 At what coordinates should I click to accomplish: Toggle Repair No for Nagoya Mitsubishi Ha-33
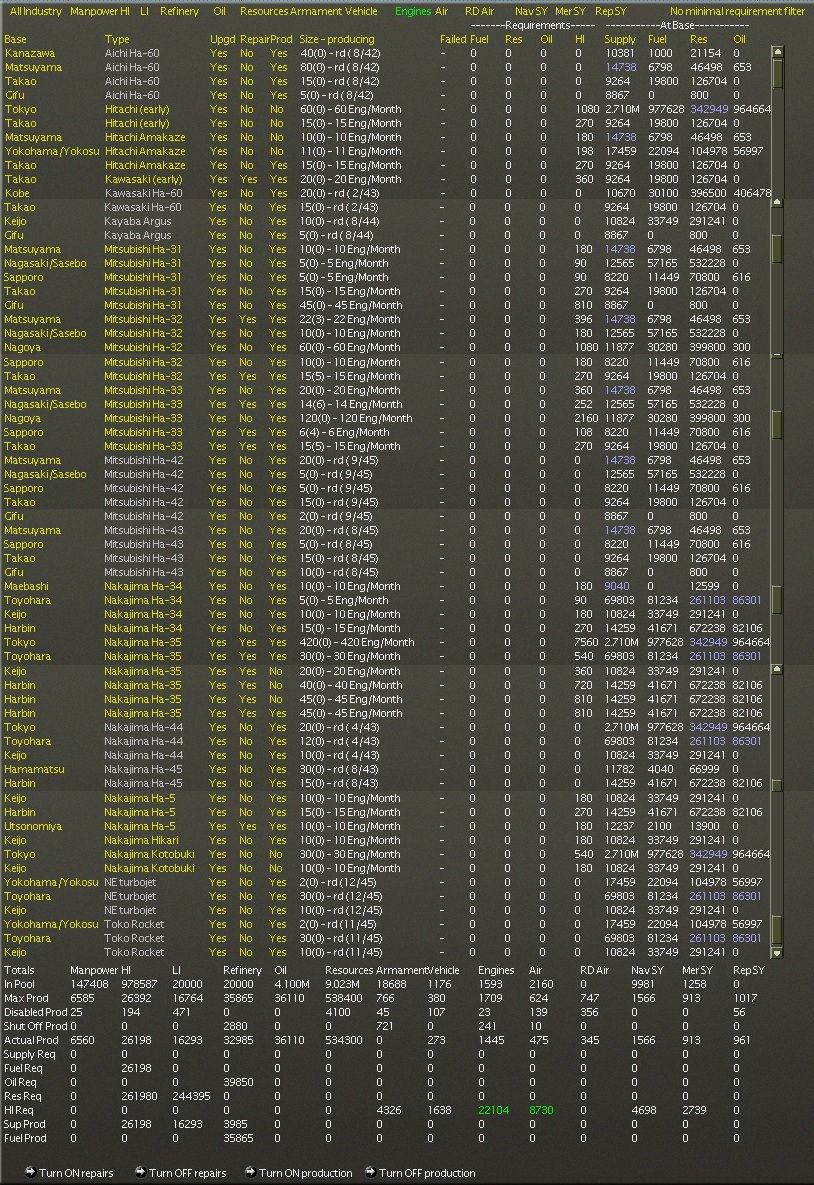pyautogui.click(x=246, y=419)
